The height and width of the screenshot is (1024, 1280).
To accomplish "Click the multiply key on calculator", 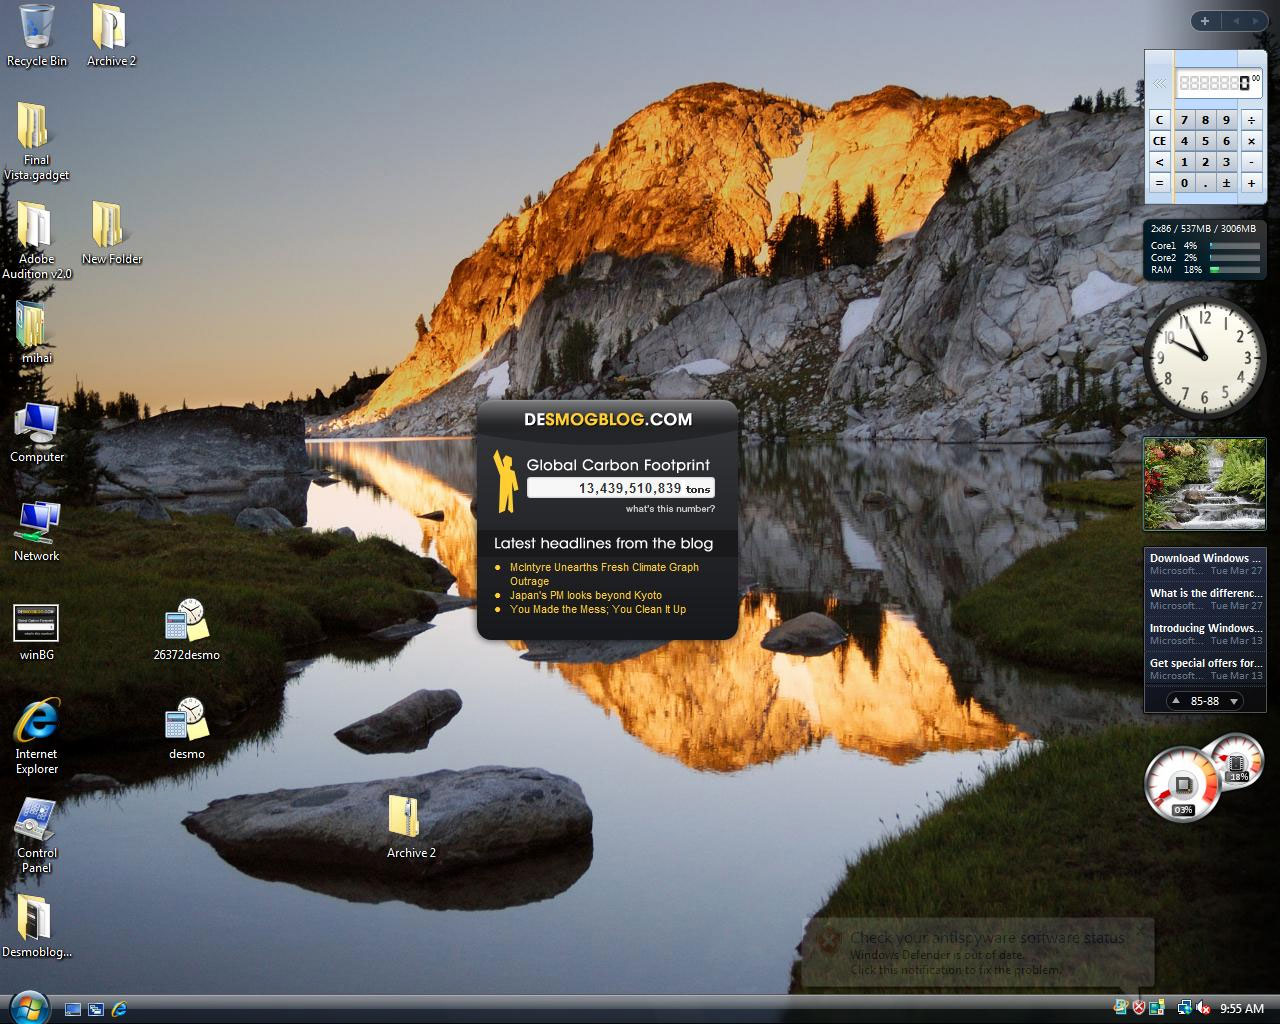I will click(x=1251, y=141).
